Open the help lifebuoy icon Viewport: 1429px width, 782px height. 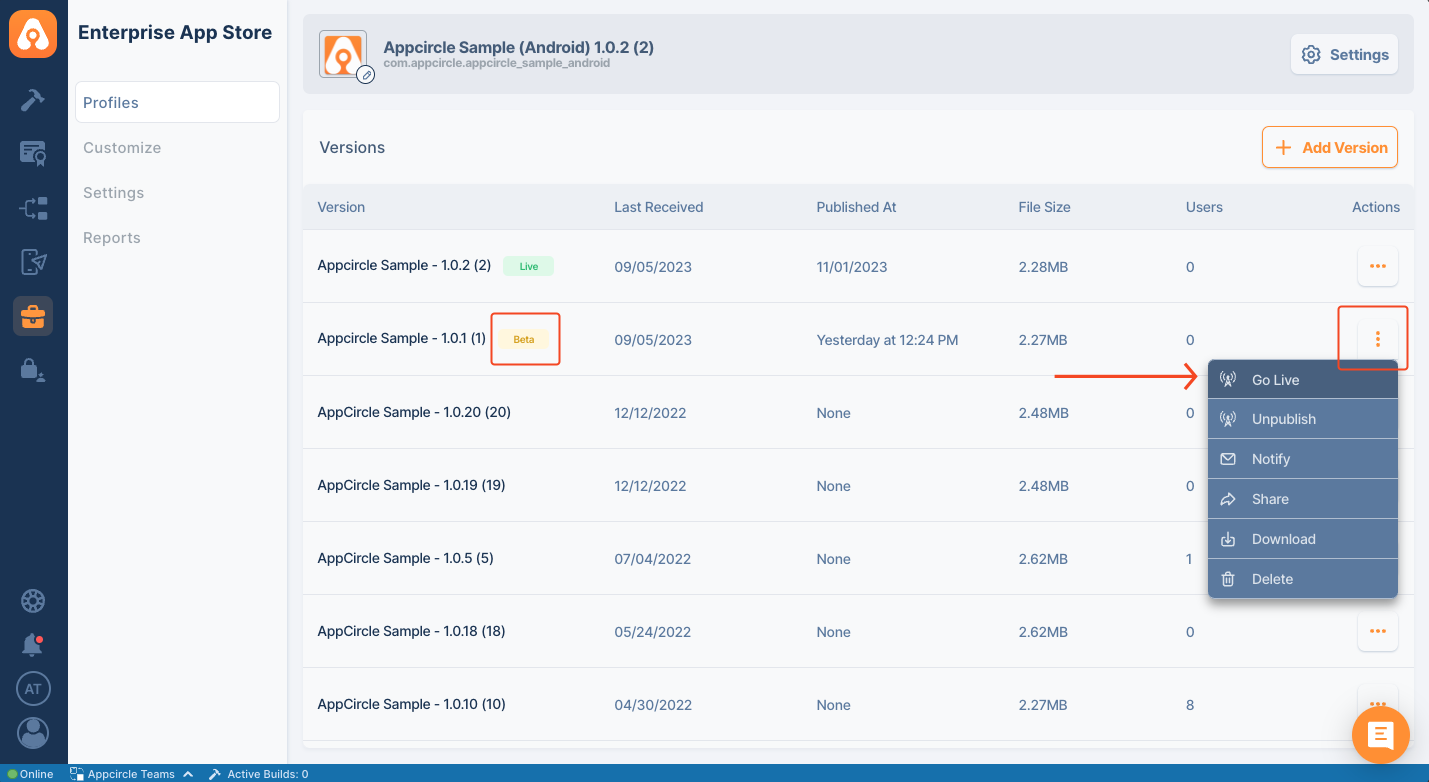33,601
